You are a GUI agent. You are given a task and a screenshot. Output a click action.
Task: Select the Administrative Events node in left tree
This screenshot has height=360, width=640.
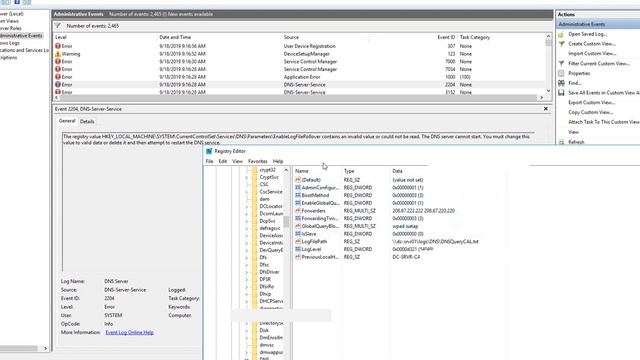click(21, 36)
